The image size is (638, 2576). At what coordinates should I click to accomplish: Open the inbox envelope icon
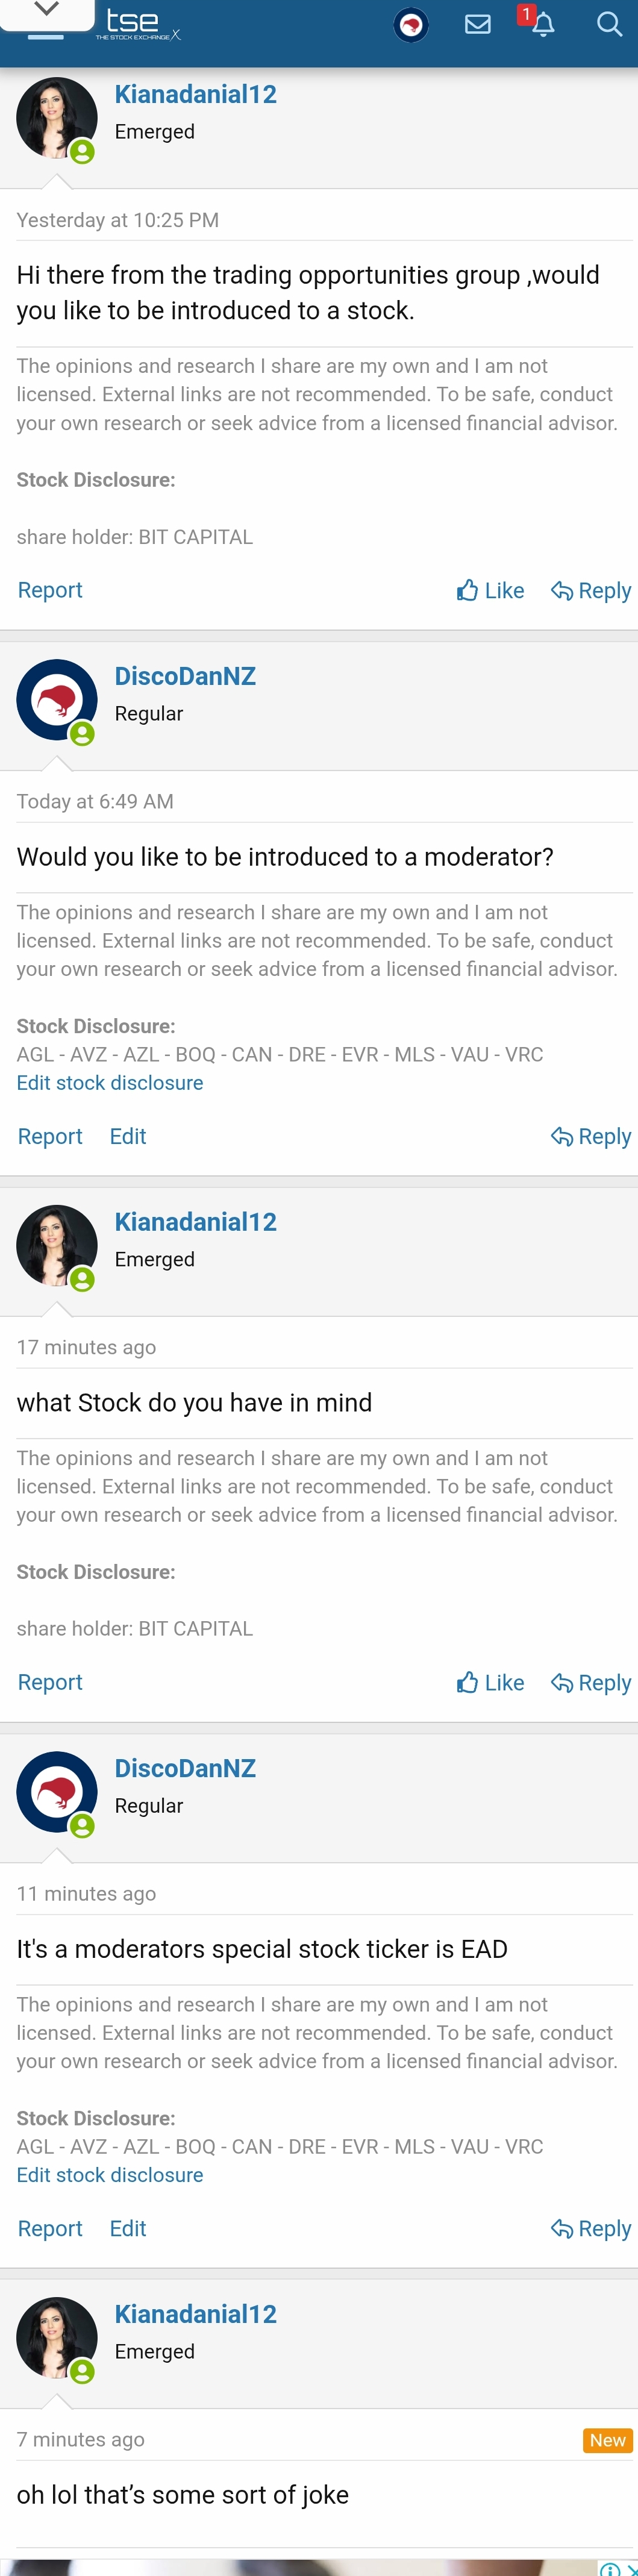(x=478, y=24)
